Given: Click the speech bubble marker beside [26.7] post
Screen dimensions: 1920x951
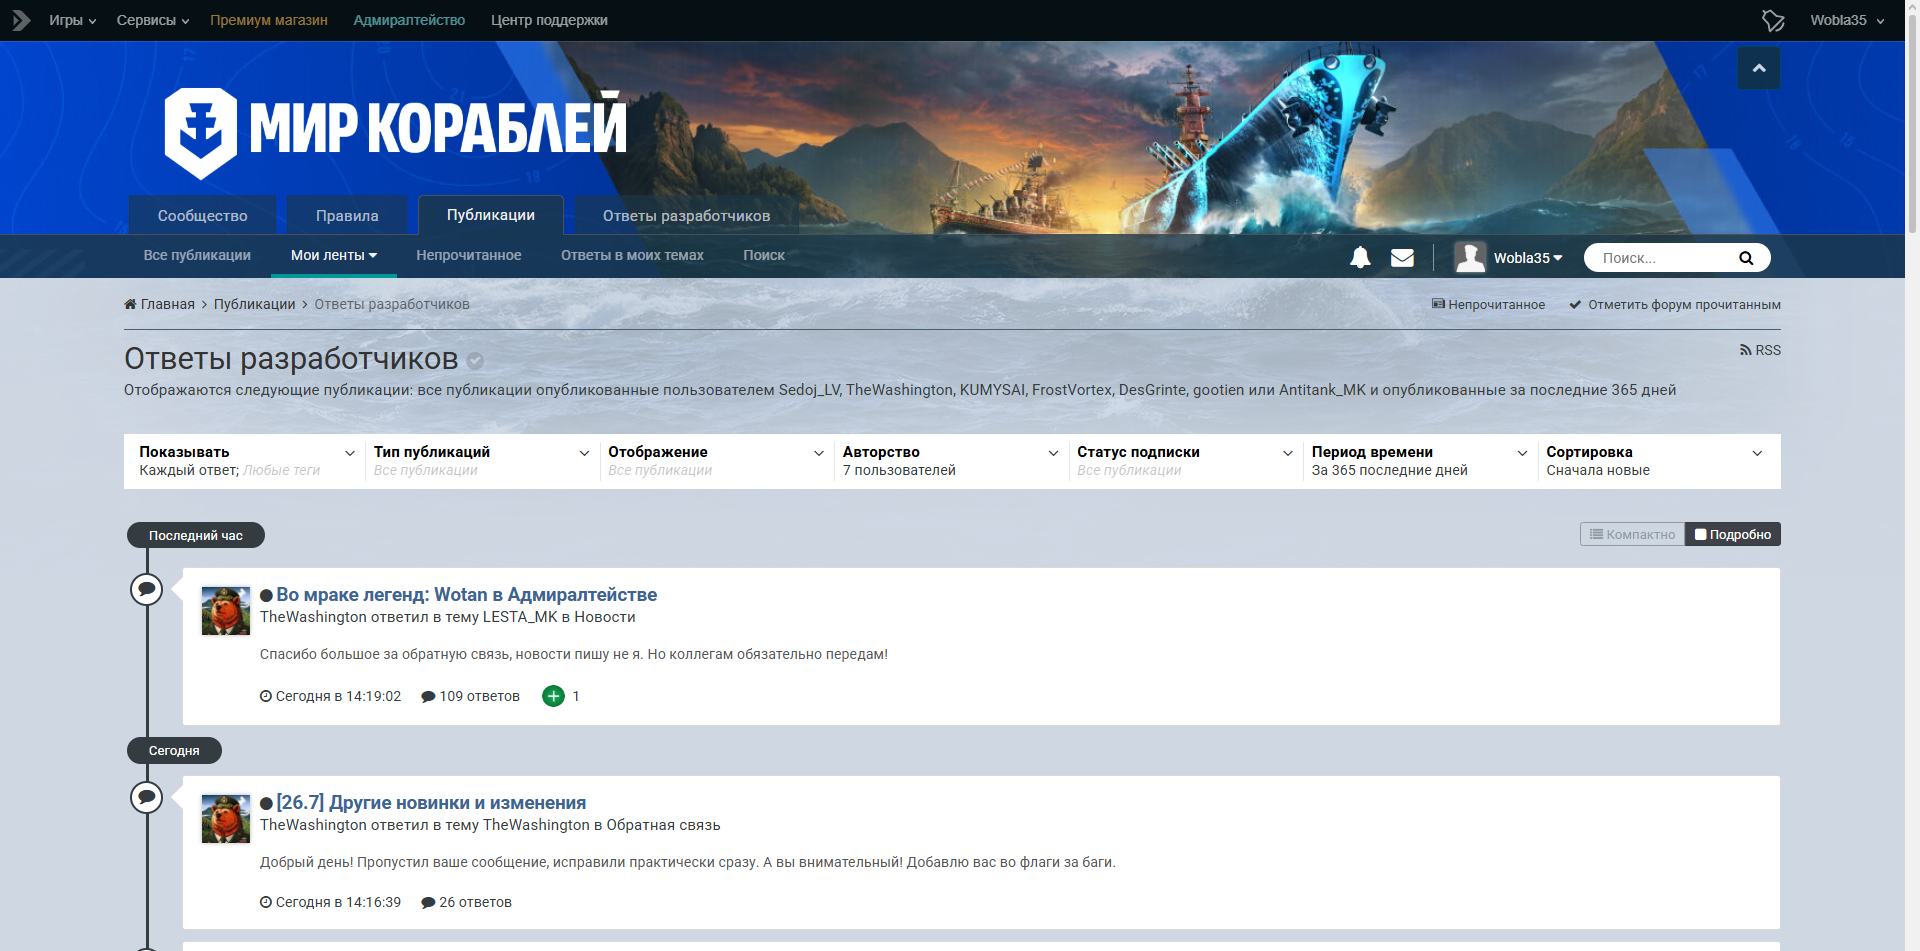Looking at the screenshot, I should point(147,797).
